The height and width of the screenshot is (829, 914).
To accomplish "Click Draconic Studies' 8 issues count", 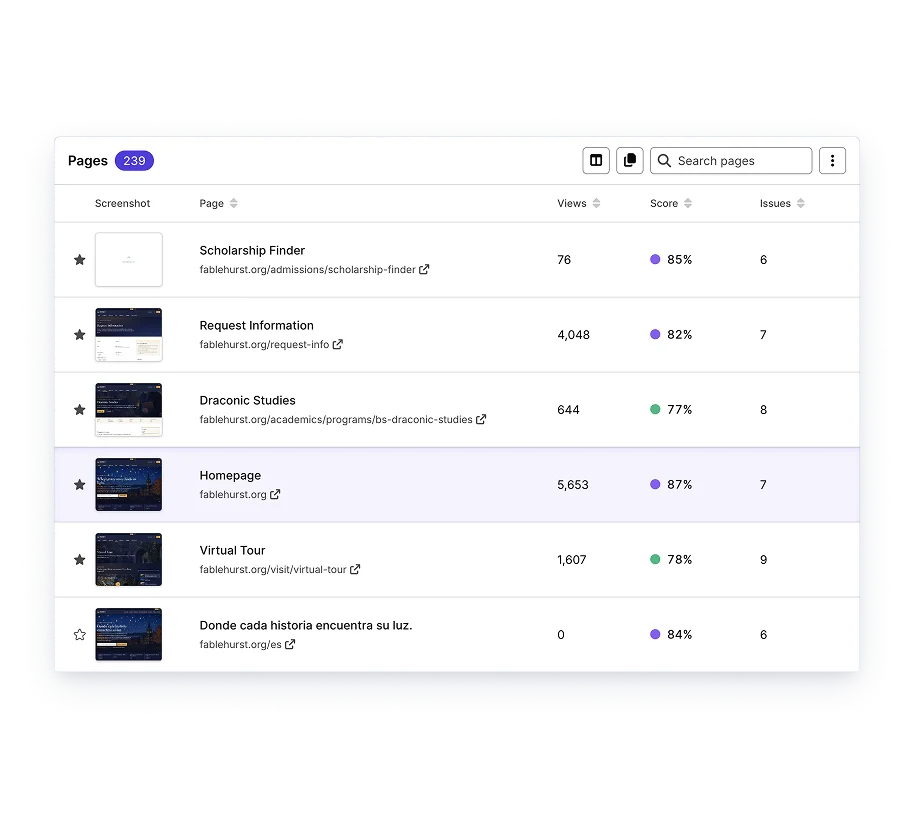I will pos(764,409).
